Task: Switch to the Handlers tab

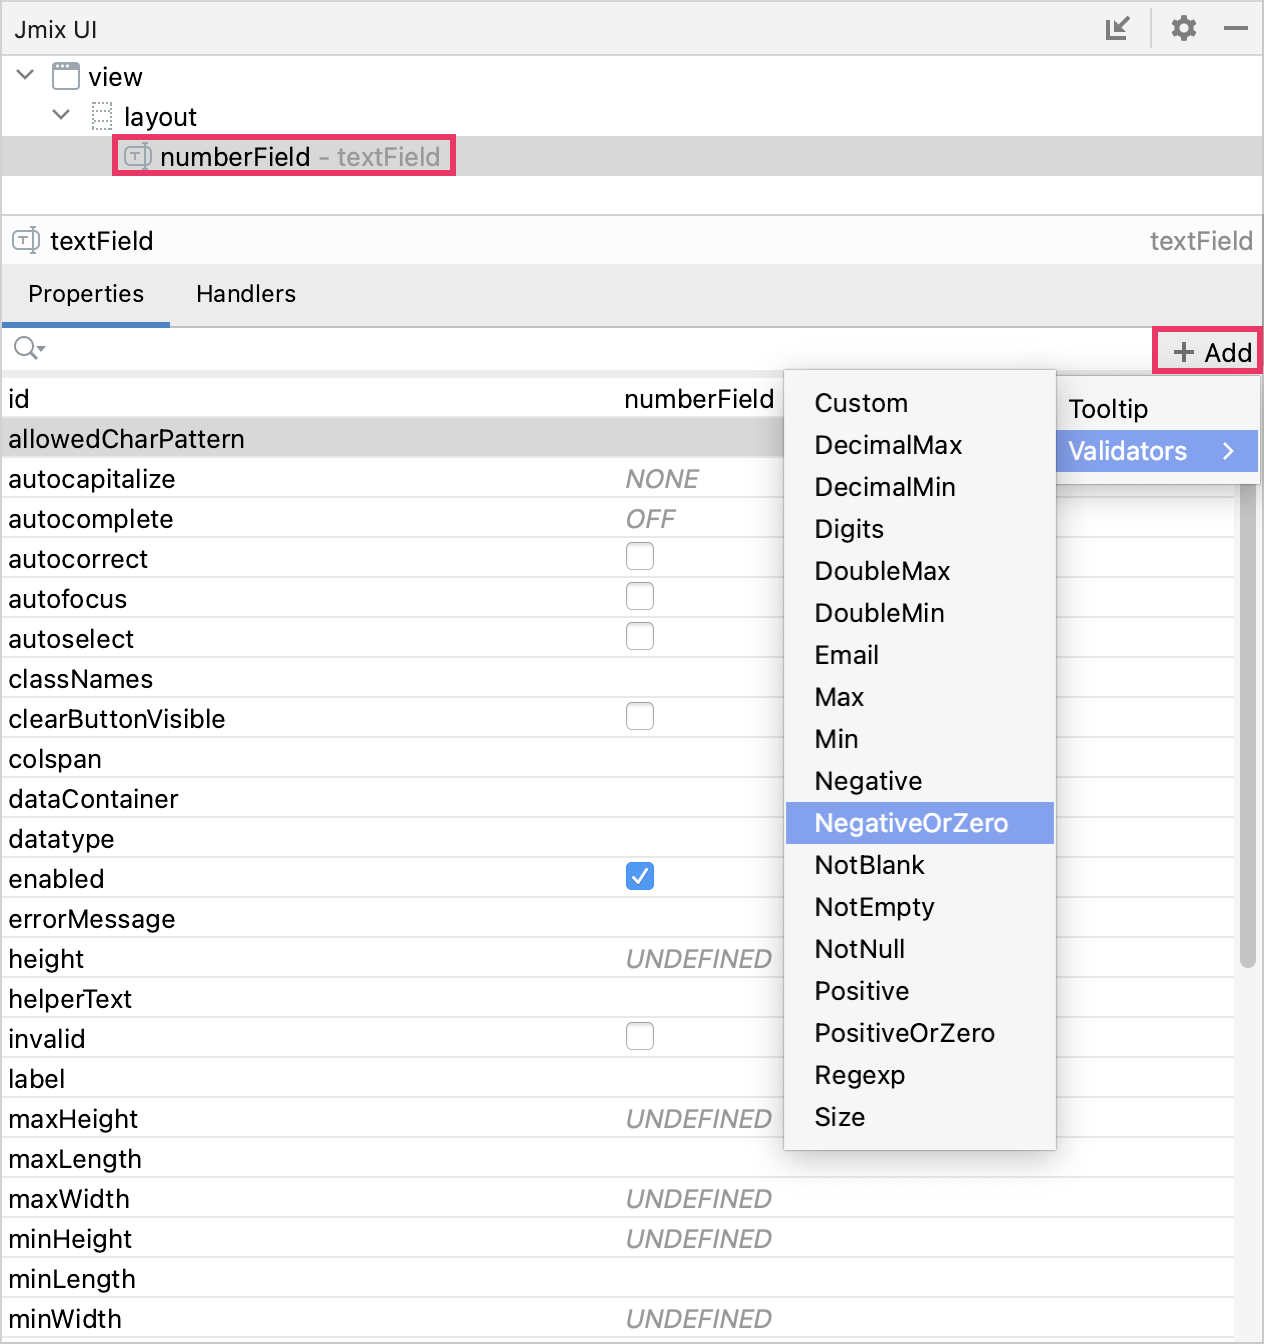Action: [x=245, y=294]
